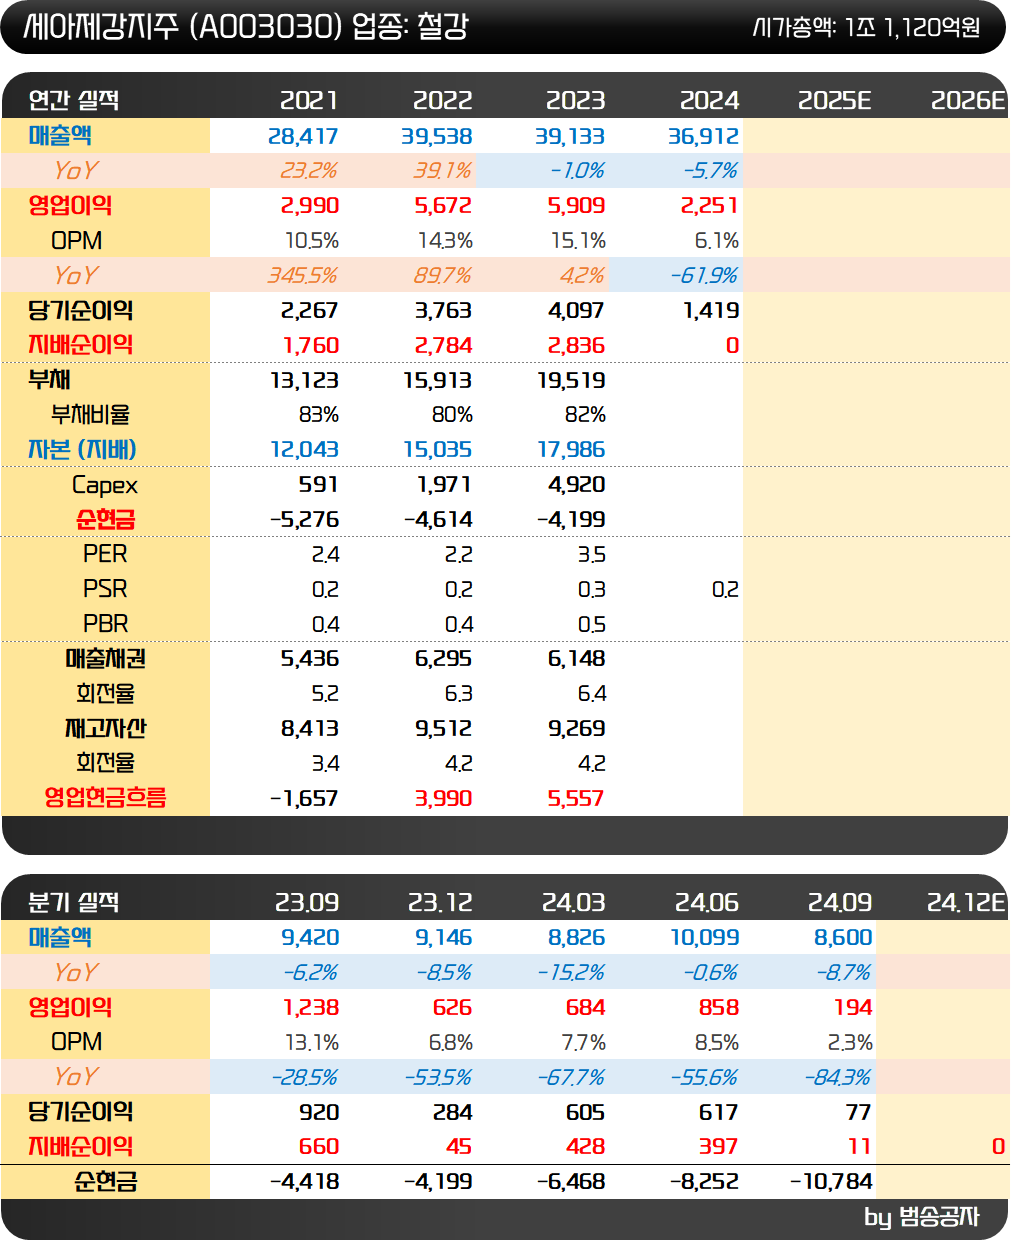Select the 2024 annual column header
The image size is (1011, 1240).
[x=709, y=100]
